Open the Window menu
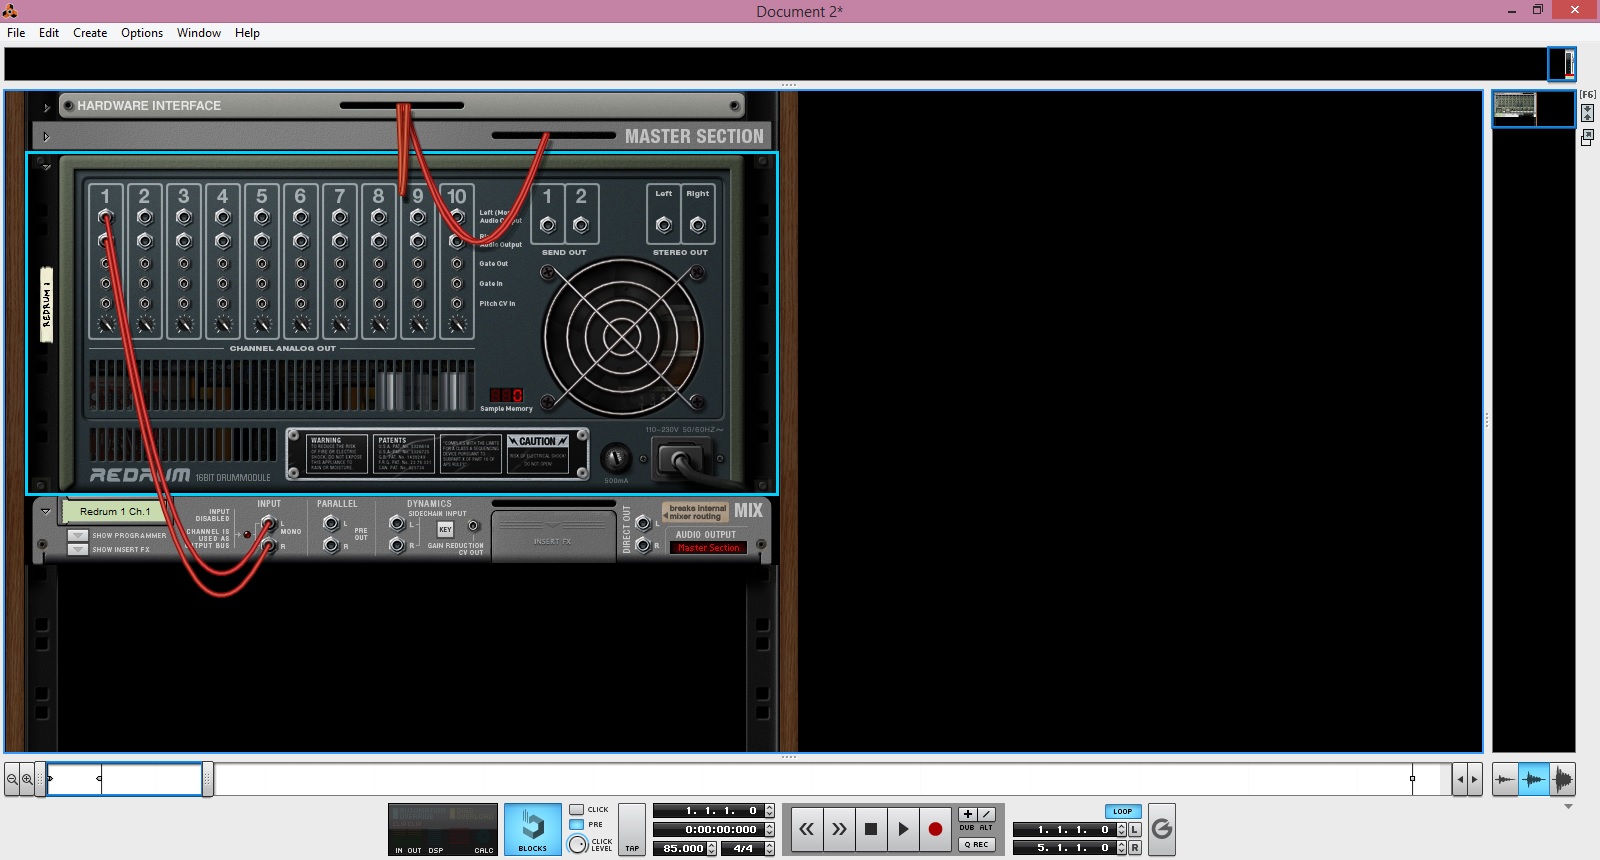This screenshot has width=1600, height=860. coord(199,33)
